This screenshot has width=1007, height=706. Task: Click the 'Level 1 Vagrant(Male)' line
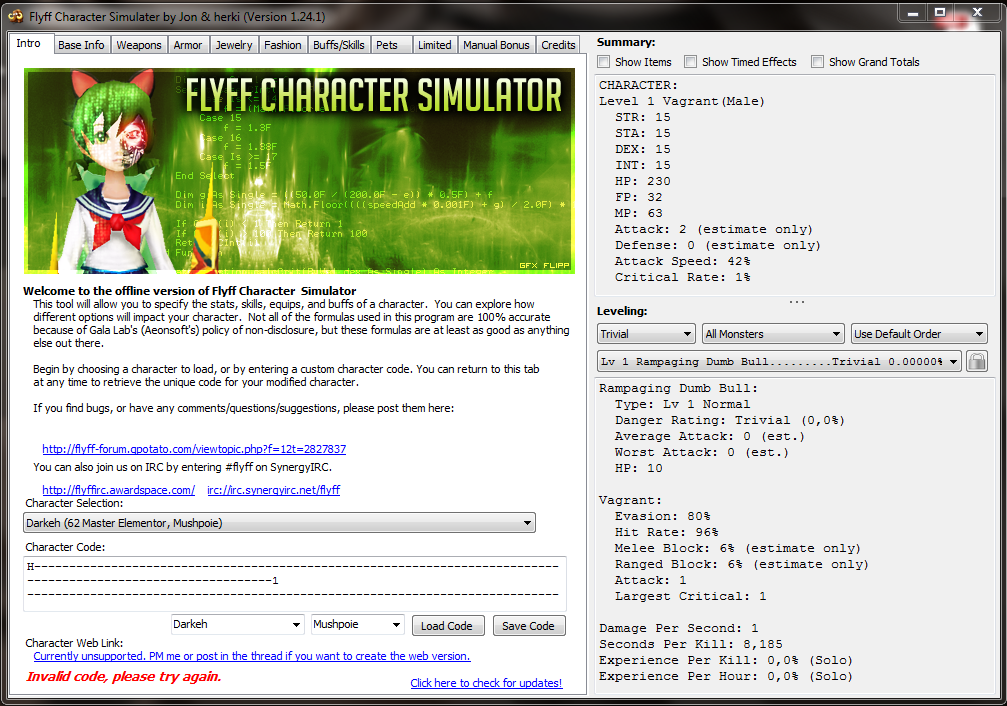[681, 101]
